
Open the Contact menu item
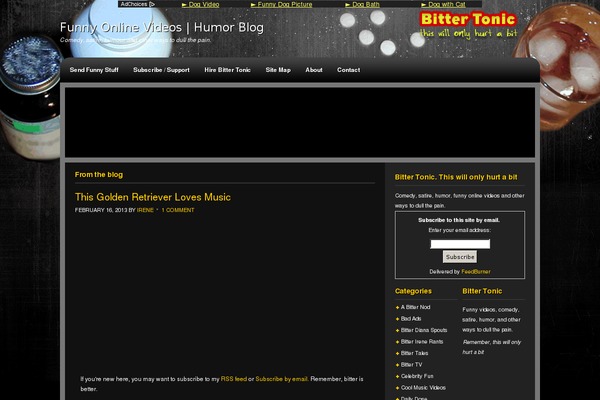348,70
